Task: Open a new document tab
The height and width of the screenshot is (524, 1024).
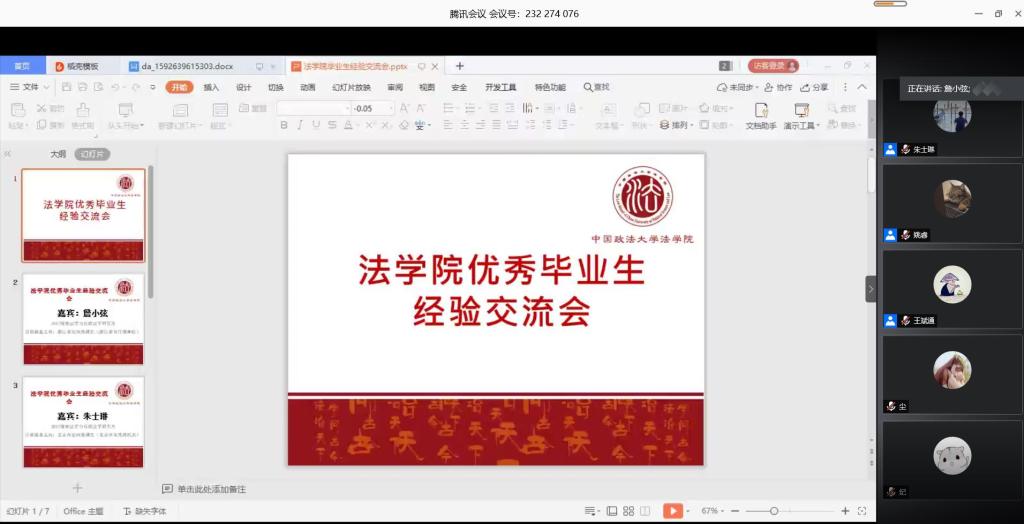Action: pyautogui.click(x=460, y=66)
